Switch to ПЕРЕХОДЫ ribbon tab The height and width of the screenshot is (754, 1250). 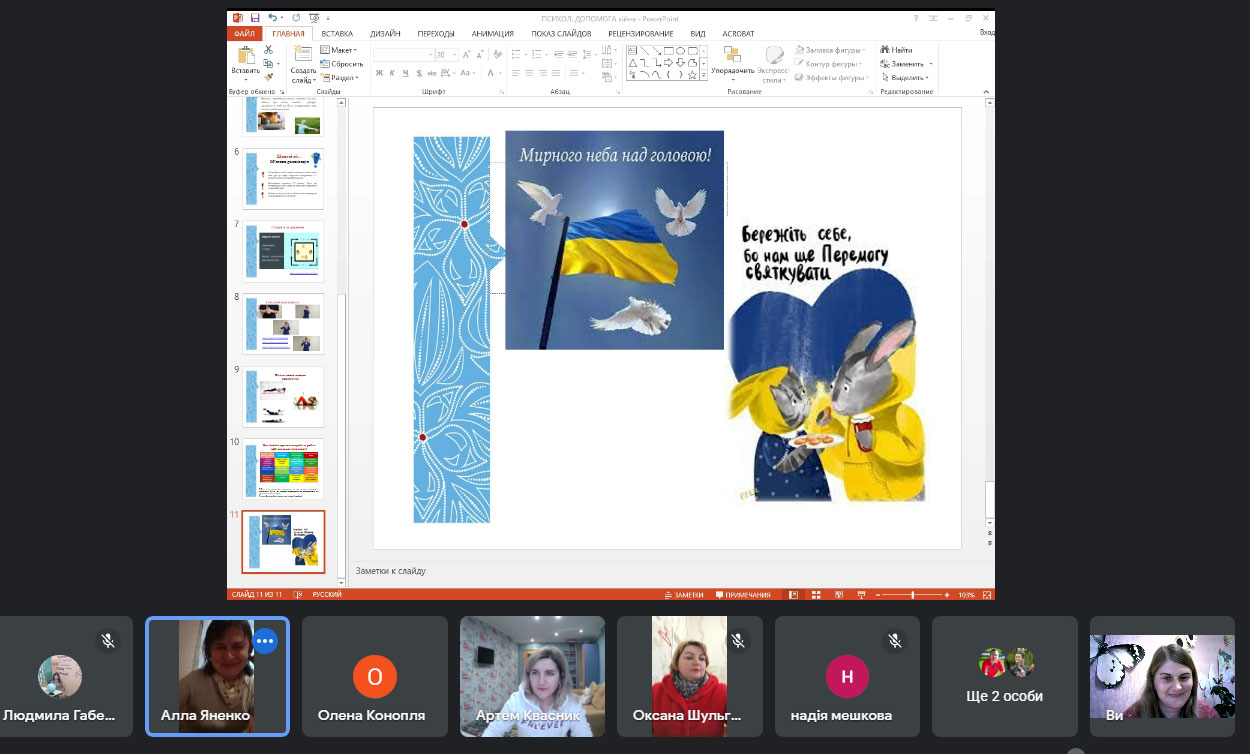(x=436, y=33)
